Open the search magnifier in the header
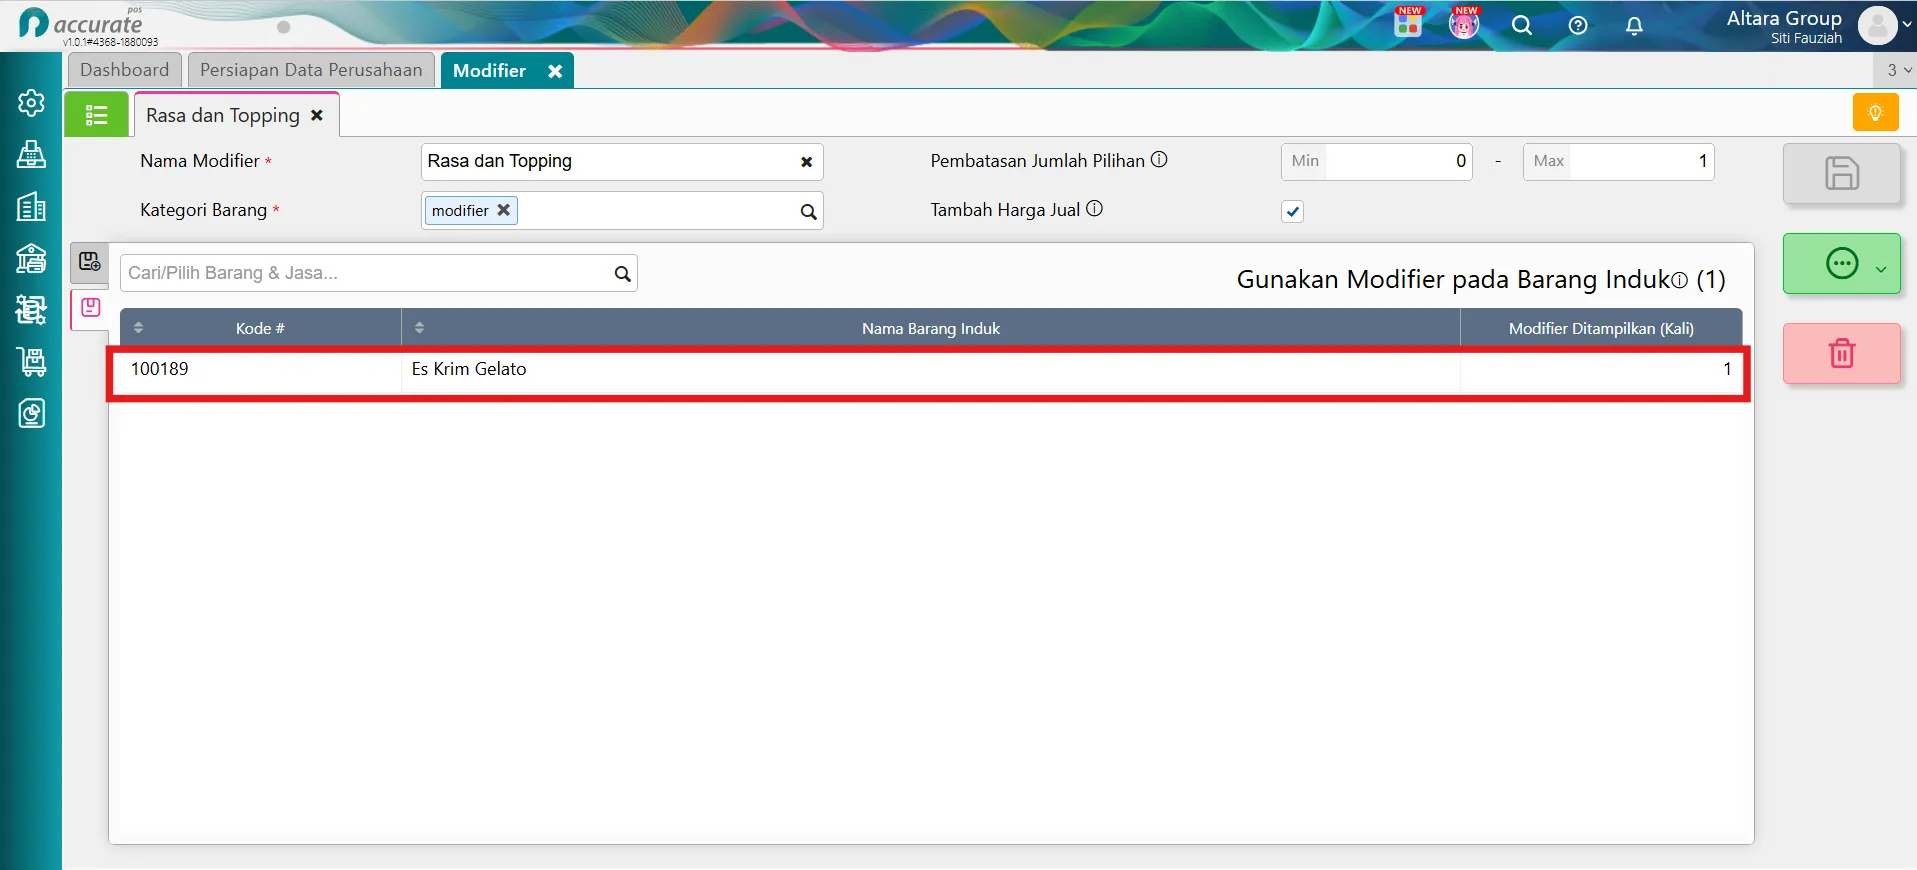Viewport: 1917px width, 870px height. (x=1522, y=26)
